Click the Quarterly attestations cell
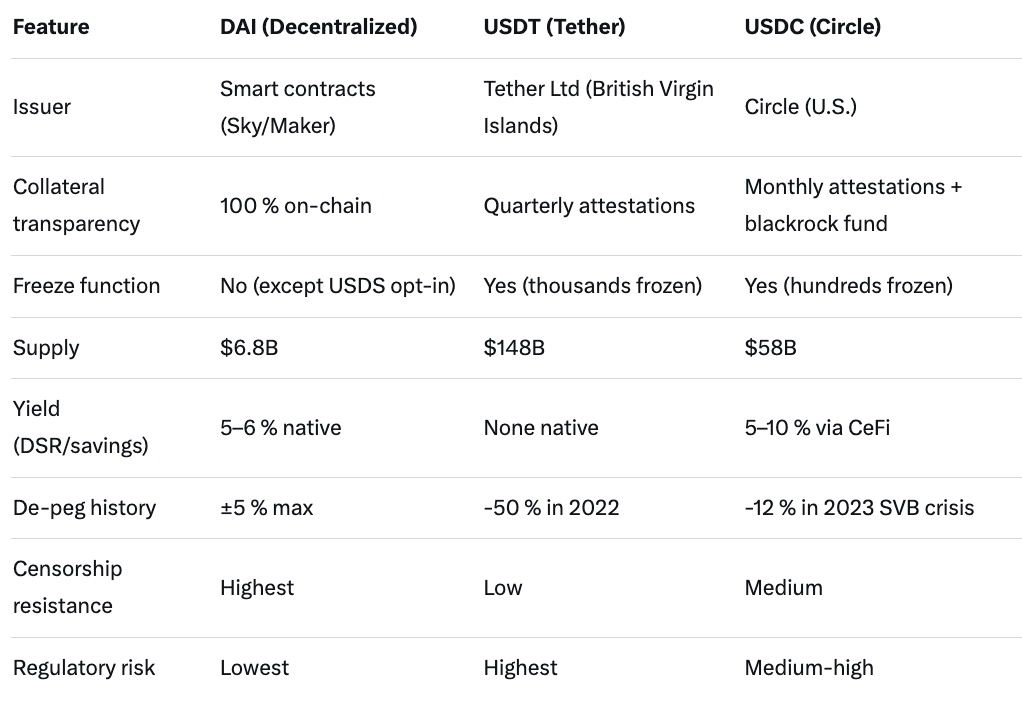The height and width of the screenshot is (724, 1022). [x=589, y=206]
